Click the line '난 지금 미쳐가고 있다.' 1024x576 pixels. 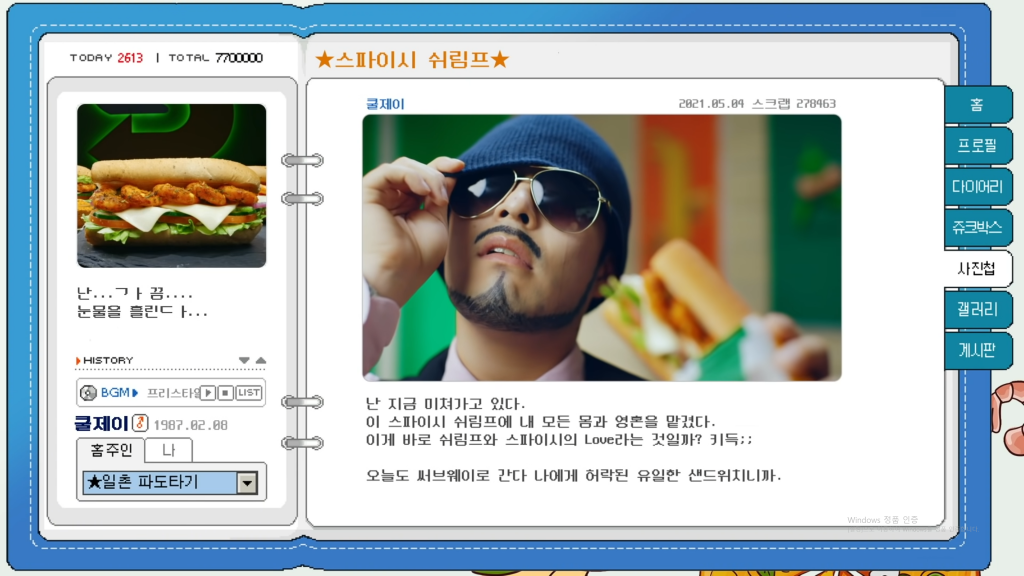coord(445,404)
